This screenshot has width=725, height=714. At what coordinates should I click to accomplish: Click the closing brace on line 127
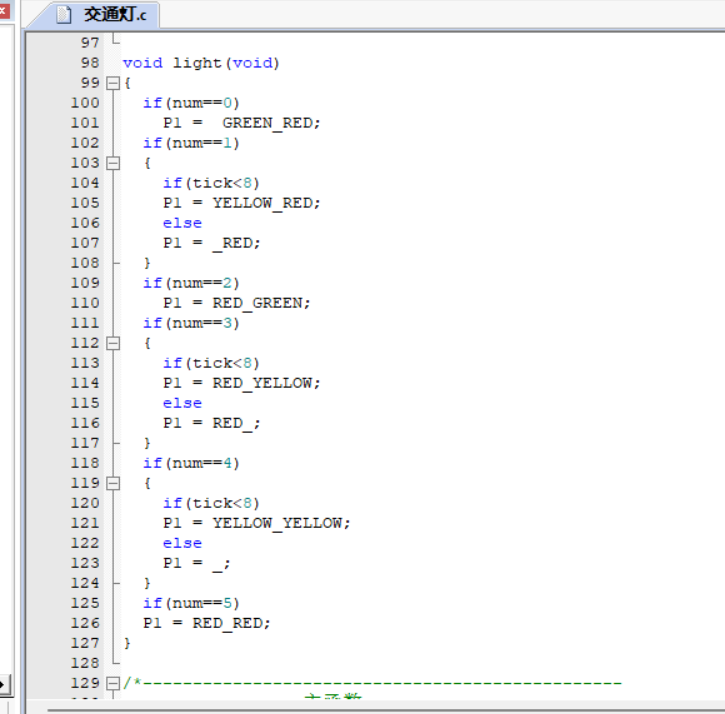pyautogui.click(x=127, y=643)
